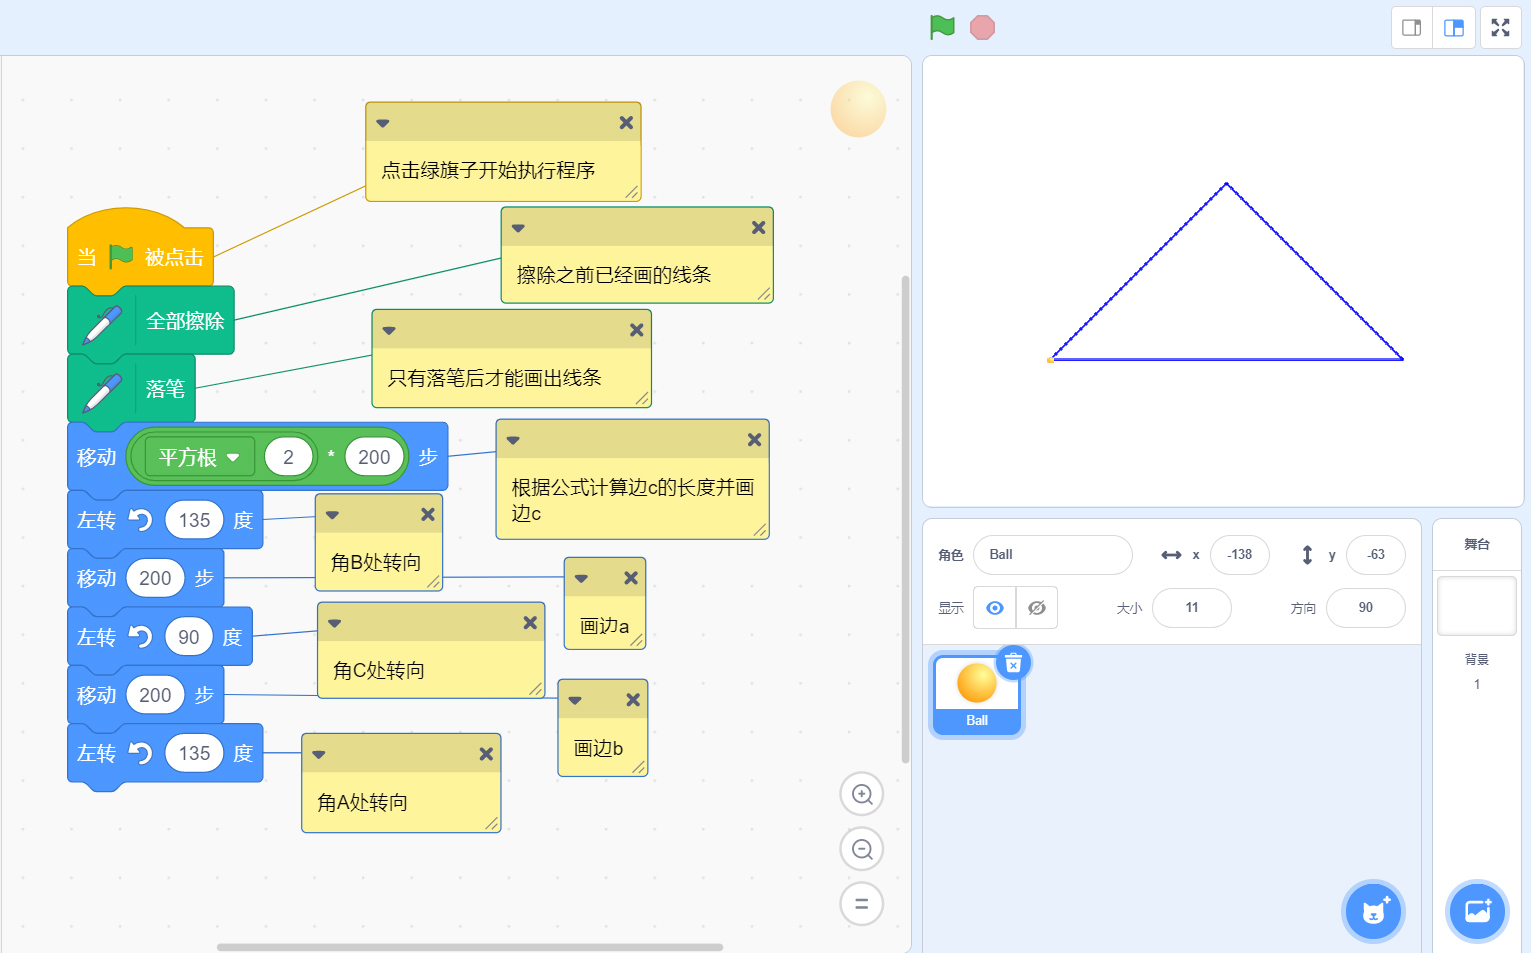
Task: Edit the sprite y position field
Action: [1376, 555]
